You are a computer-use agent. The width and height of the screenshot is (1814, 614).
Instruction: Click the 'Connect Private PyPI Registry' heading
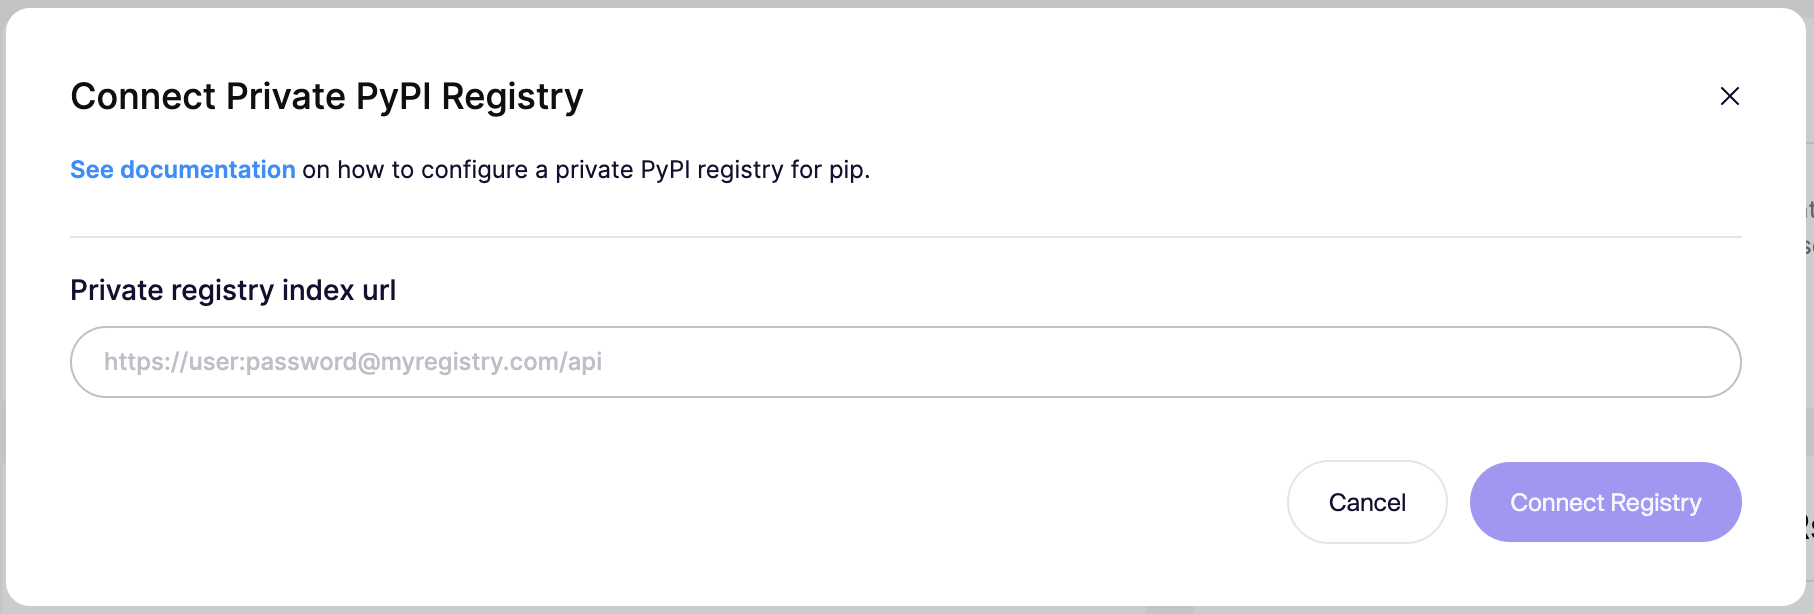(327, 97)
